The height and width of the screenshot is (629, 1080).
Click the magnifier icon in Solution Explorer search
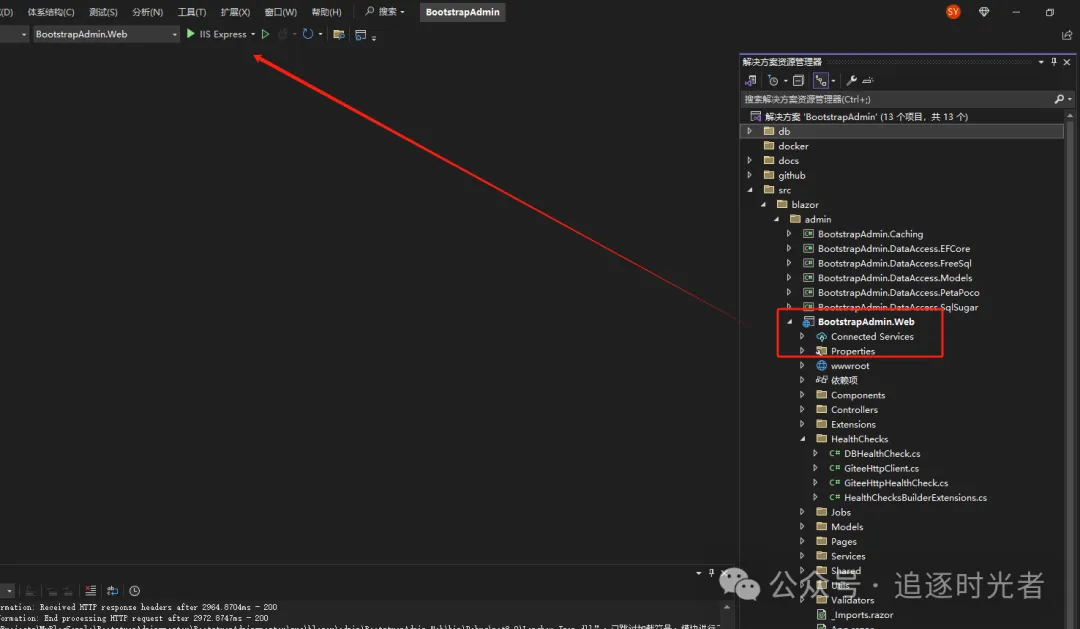point(1059,99)
